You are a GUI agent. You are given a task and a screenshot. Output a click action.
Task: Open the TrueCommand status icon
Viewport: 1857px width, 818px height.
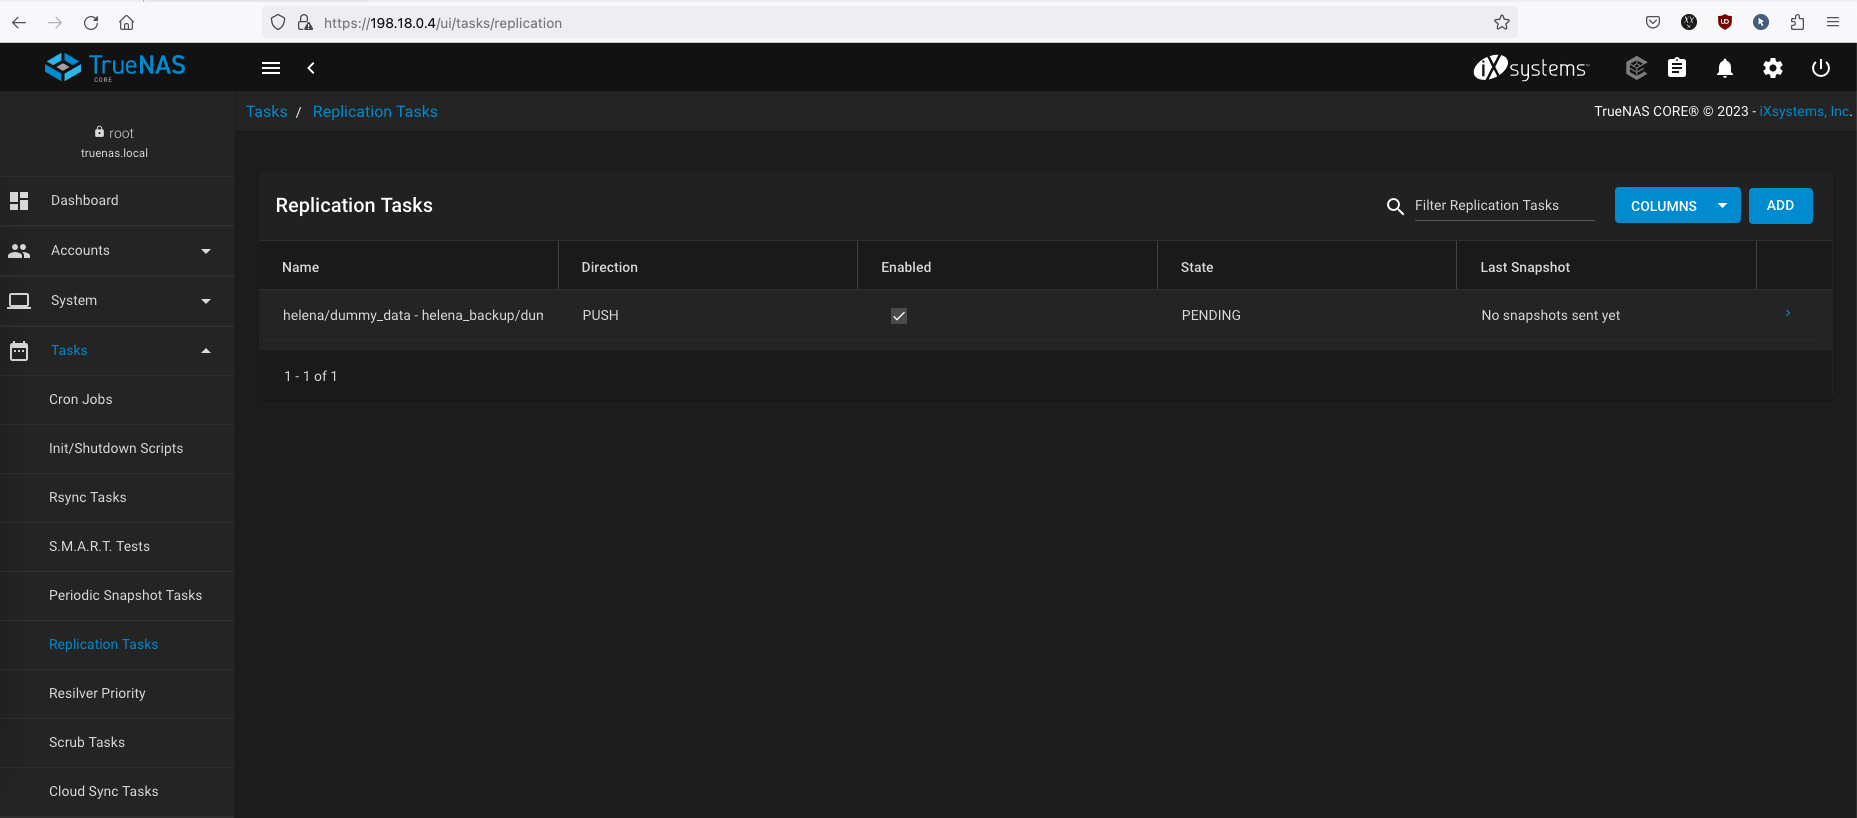click(x=1636, y=68)
